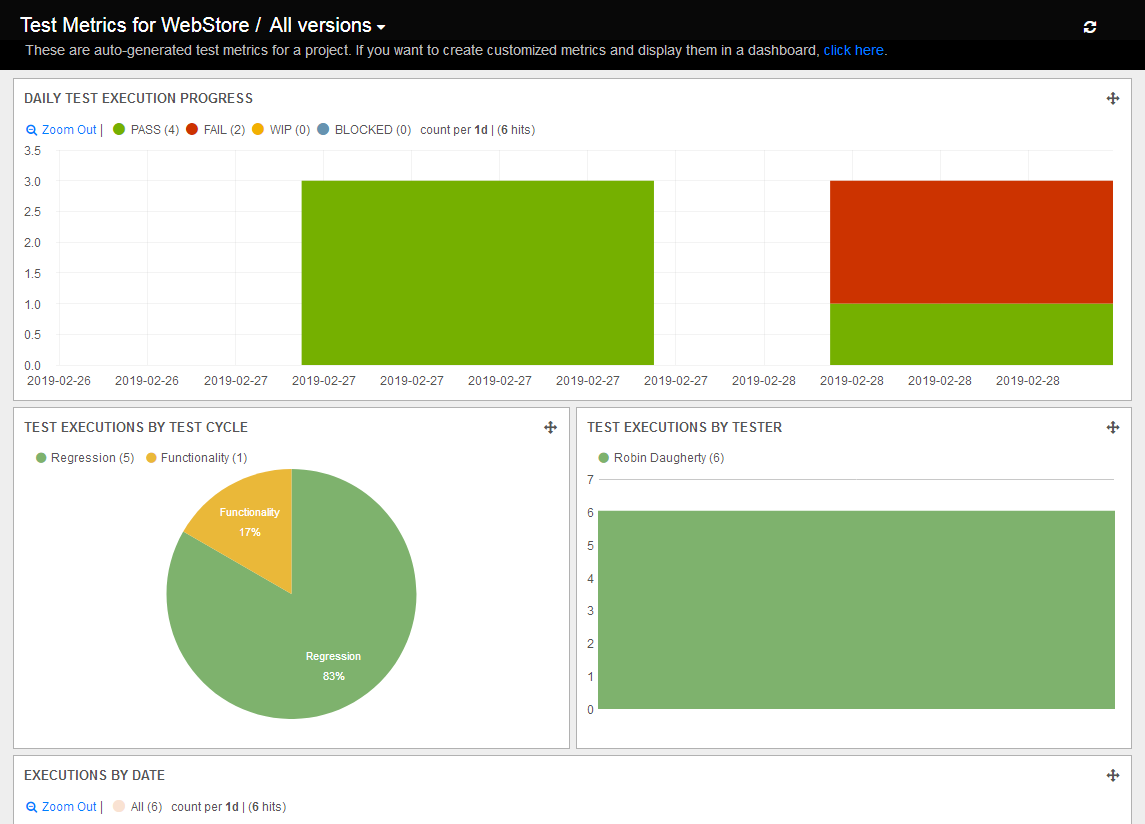Open the click here dashboard link

[x=853, y=50]
